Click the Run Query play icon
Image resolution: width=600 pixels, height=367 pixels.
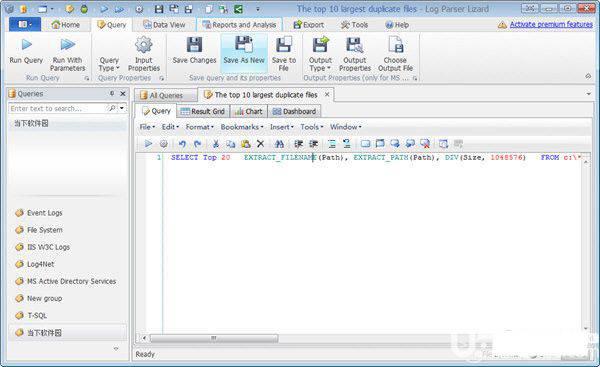[x=26, y=45]
